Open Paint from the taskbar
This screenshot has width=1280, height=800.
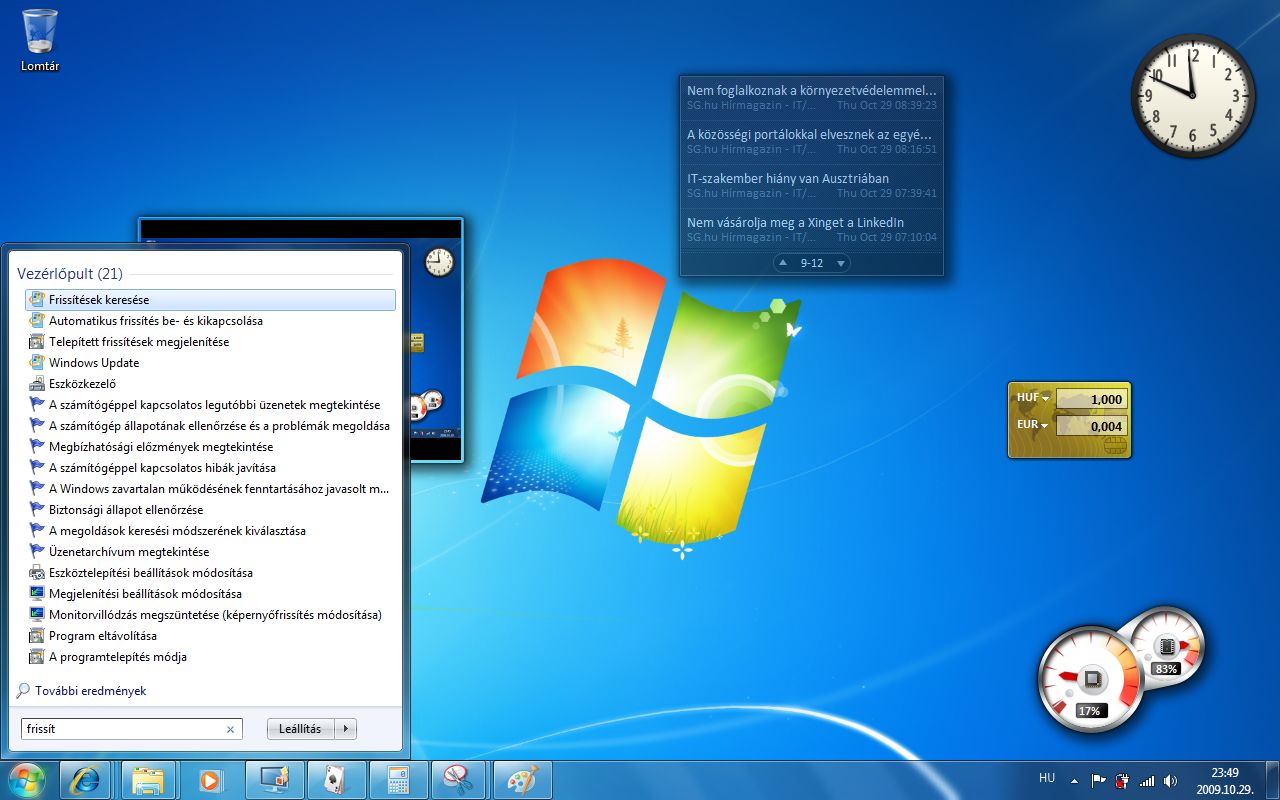point(522,779)
